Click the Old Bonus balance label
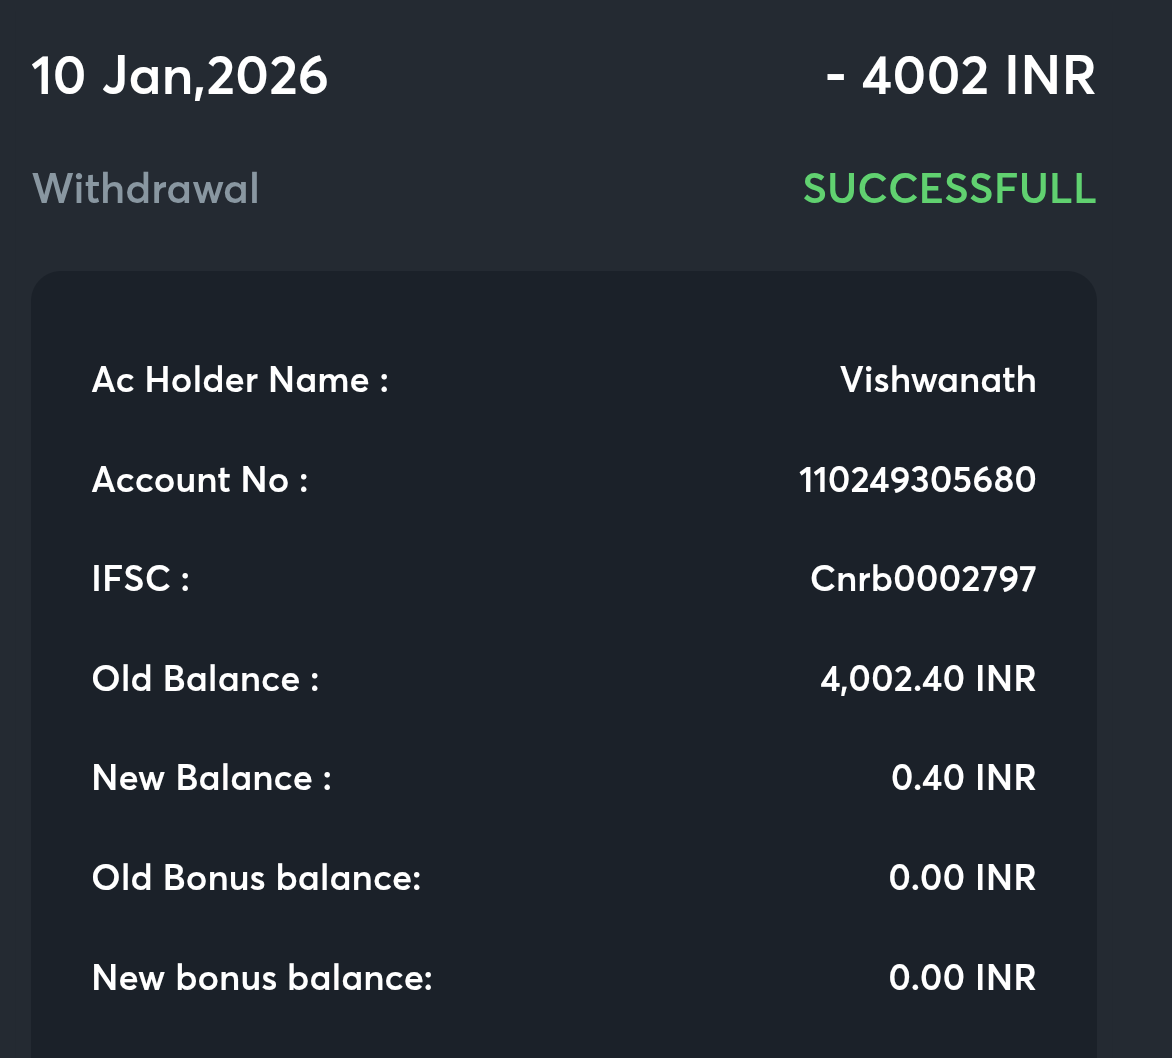Screen dimensions: 1172x1058 [x=256, y=878]
